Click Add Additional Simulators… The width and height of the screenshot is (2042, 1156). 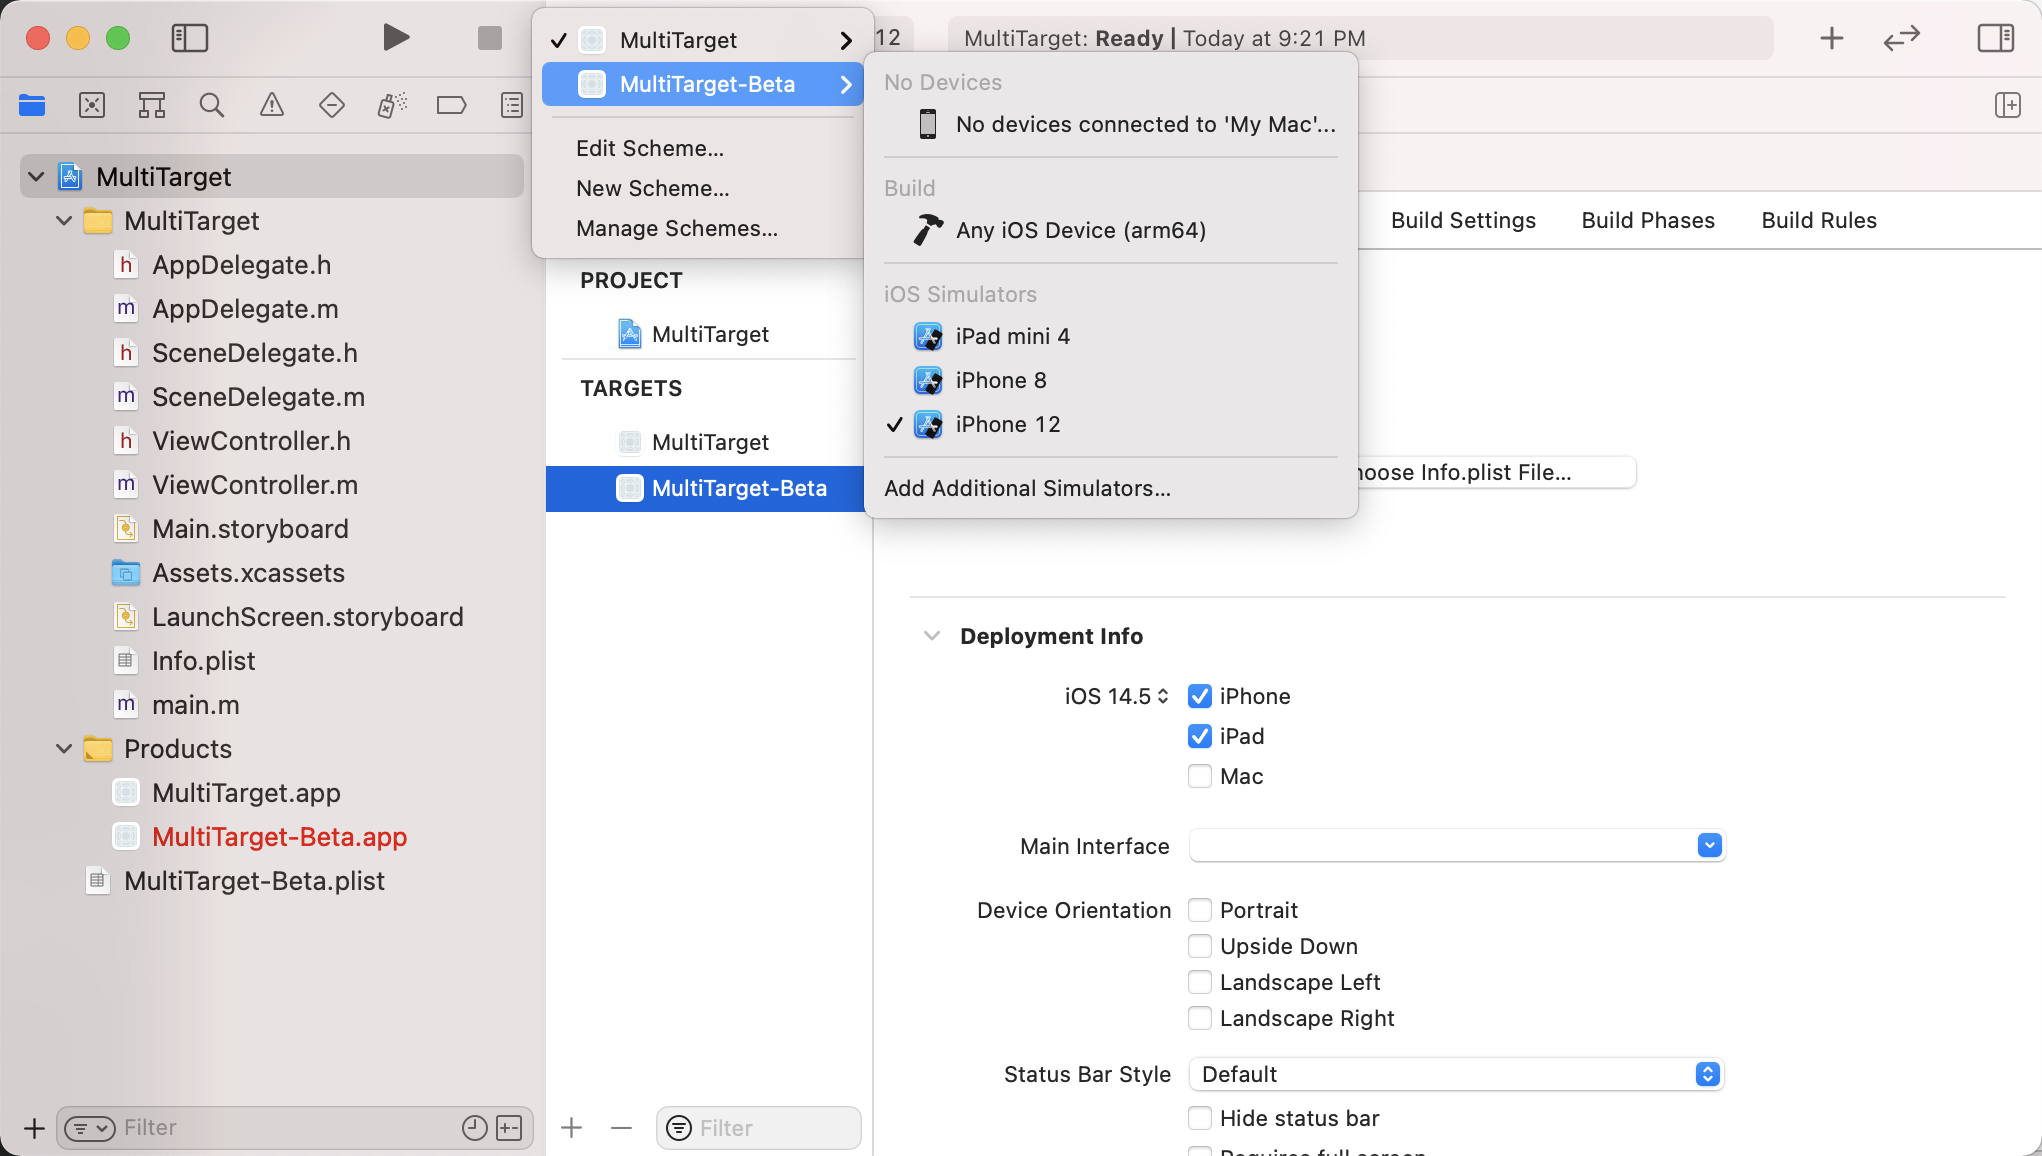(1027, 488)
